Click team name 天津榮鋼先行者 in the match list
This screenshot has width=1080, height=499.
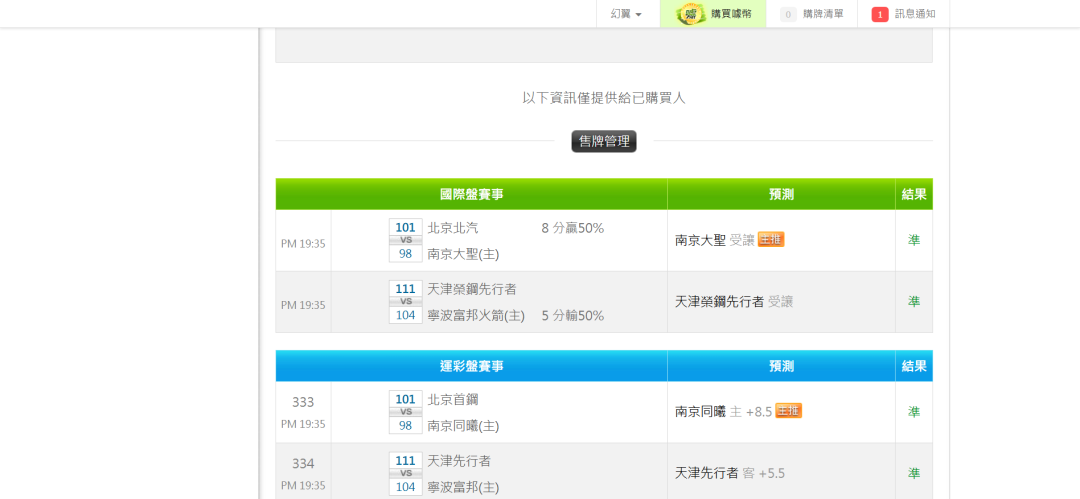point(472,289)
